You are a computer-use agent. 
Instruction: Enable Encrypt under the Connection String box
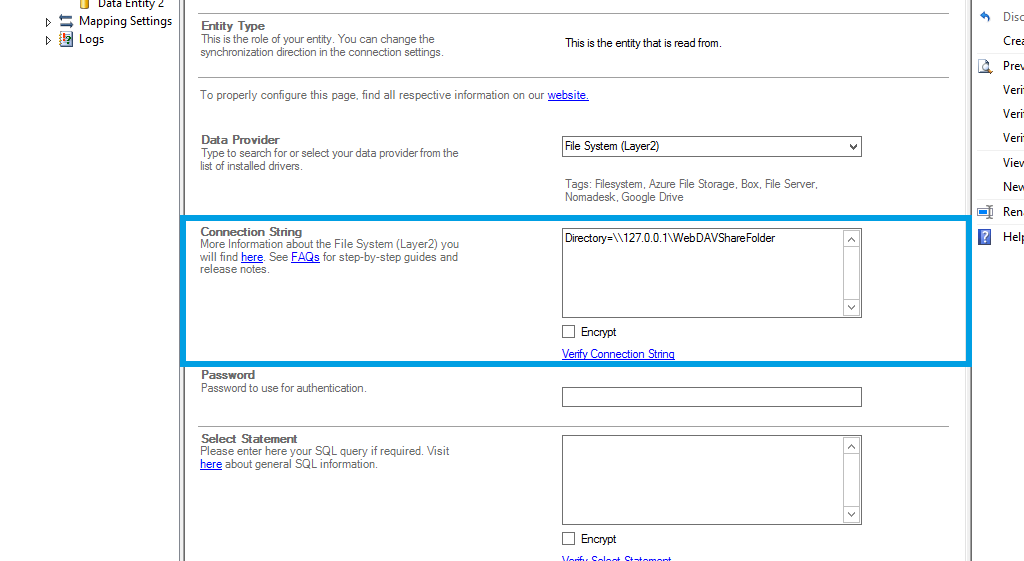569,332
